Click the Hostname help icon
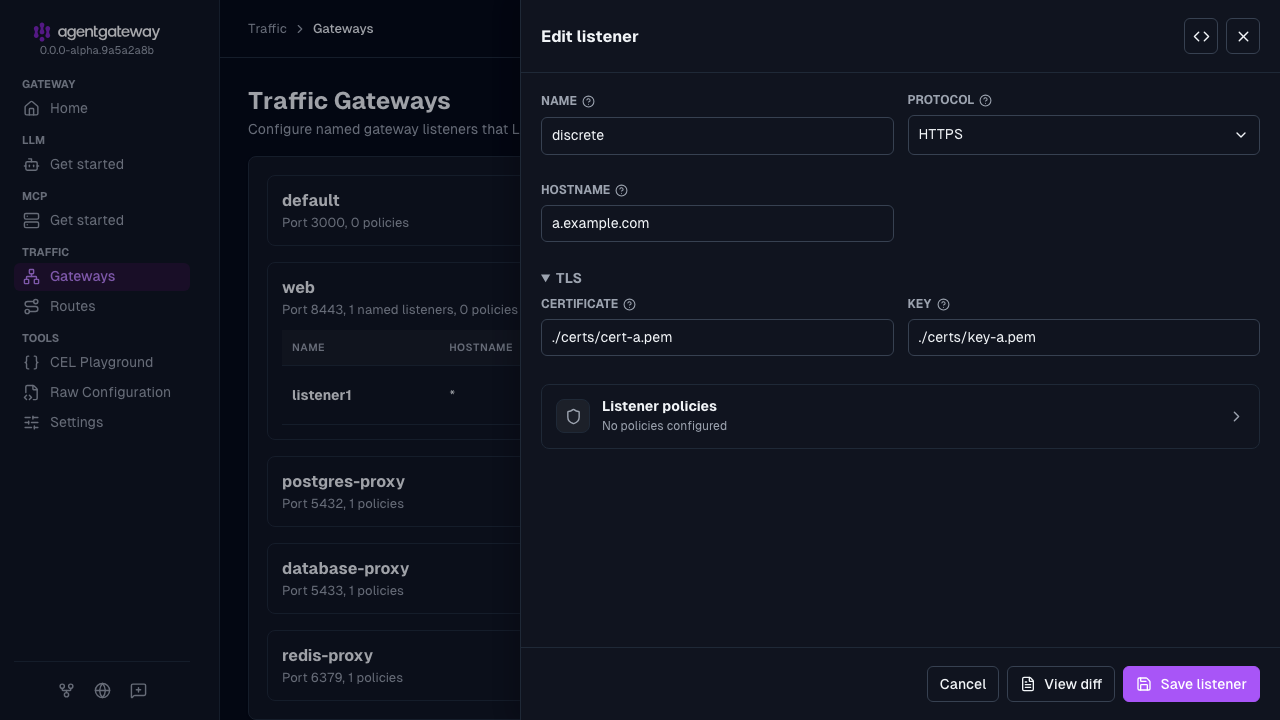Screen dimensions: 1280x720 tap(621, 190)
